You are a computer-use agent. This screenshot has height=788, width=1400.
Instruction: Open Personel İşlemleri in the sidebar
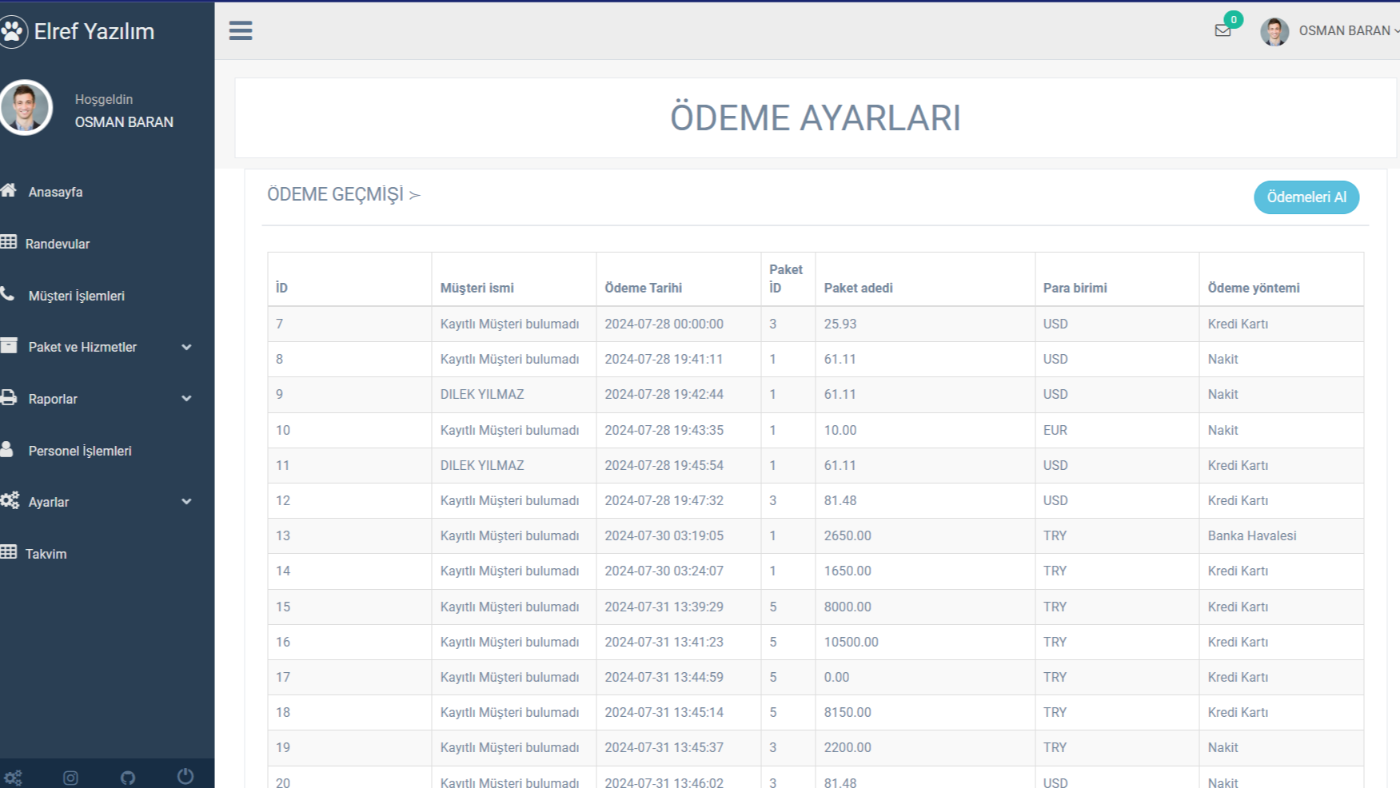[79, 451]
